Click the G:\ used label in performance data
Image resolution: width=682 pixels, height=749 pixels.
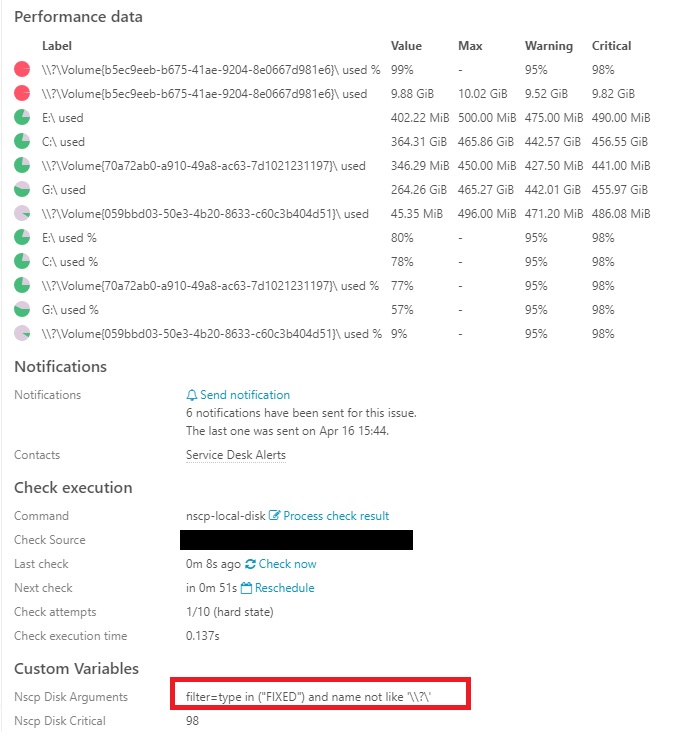point(64,190)
